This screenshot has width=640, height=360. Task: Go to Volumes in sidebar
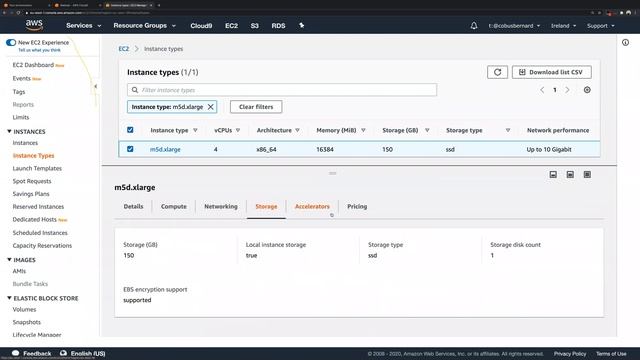pyautogui.click(x=24, y=309)
